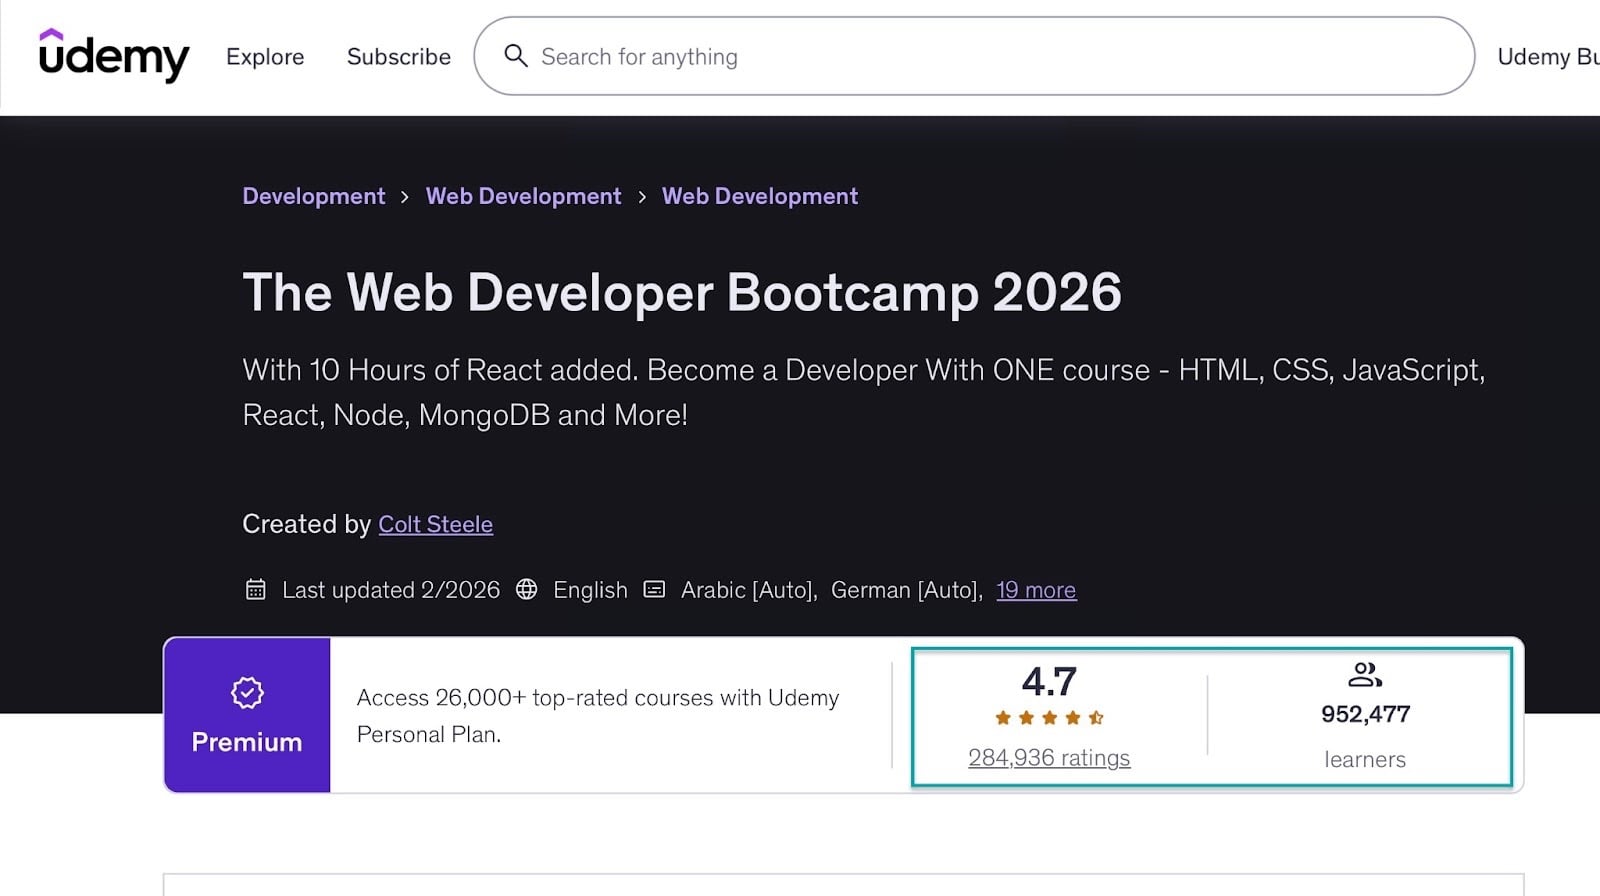View the 284,936 ratings link
The width and height of the screenshot is (1600, 896).
pos(1049,758)
